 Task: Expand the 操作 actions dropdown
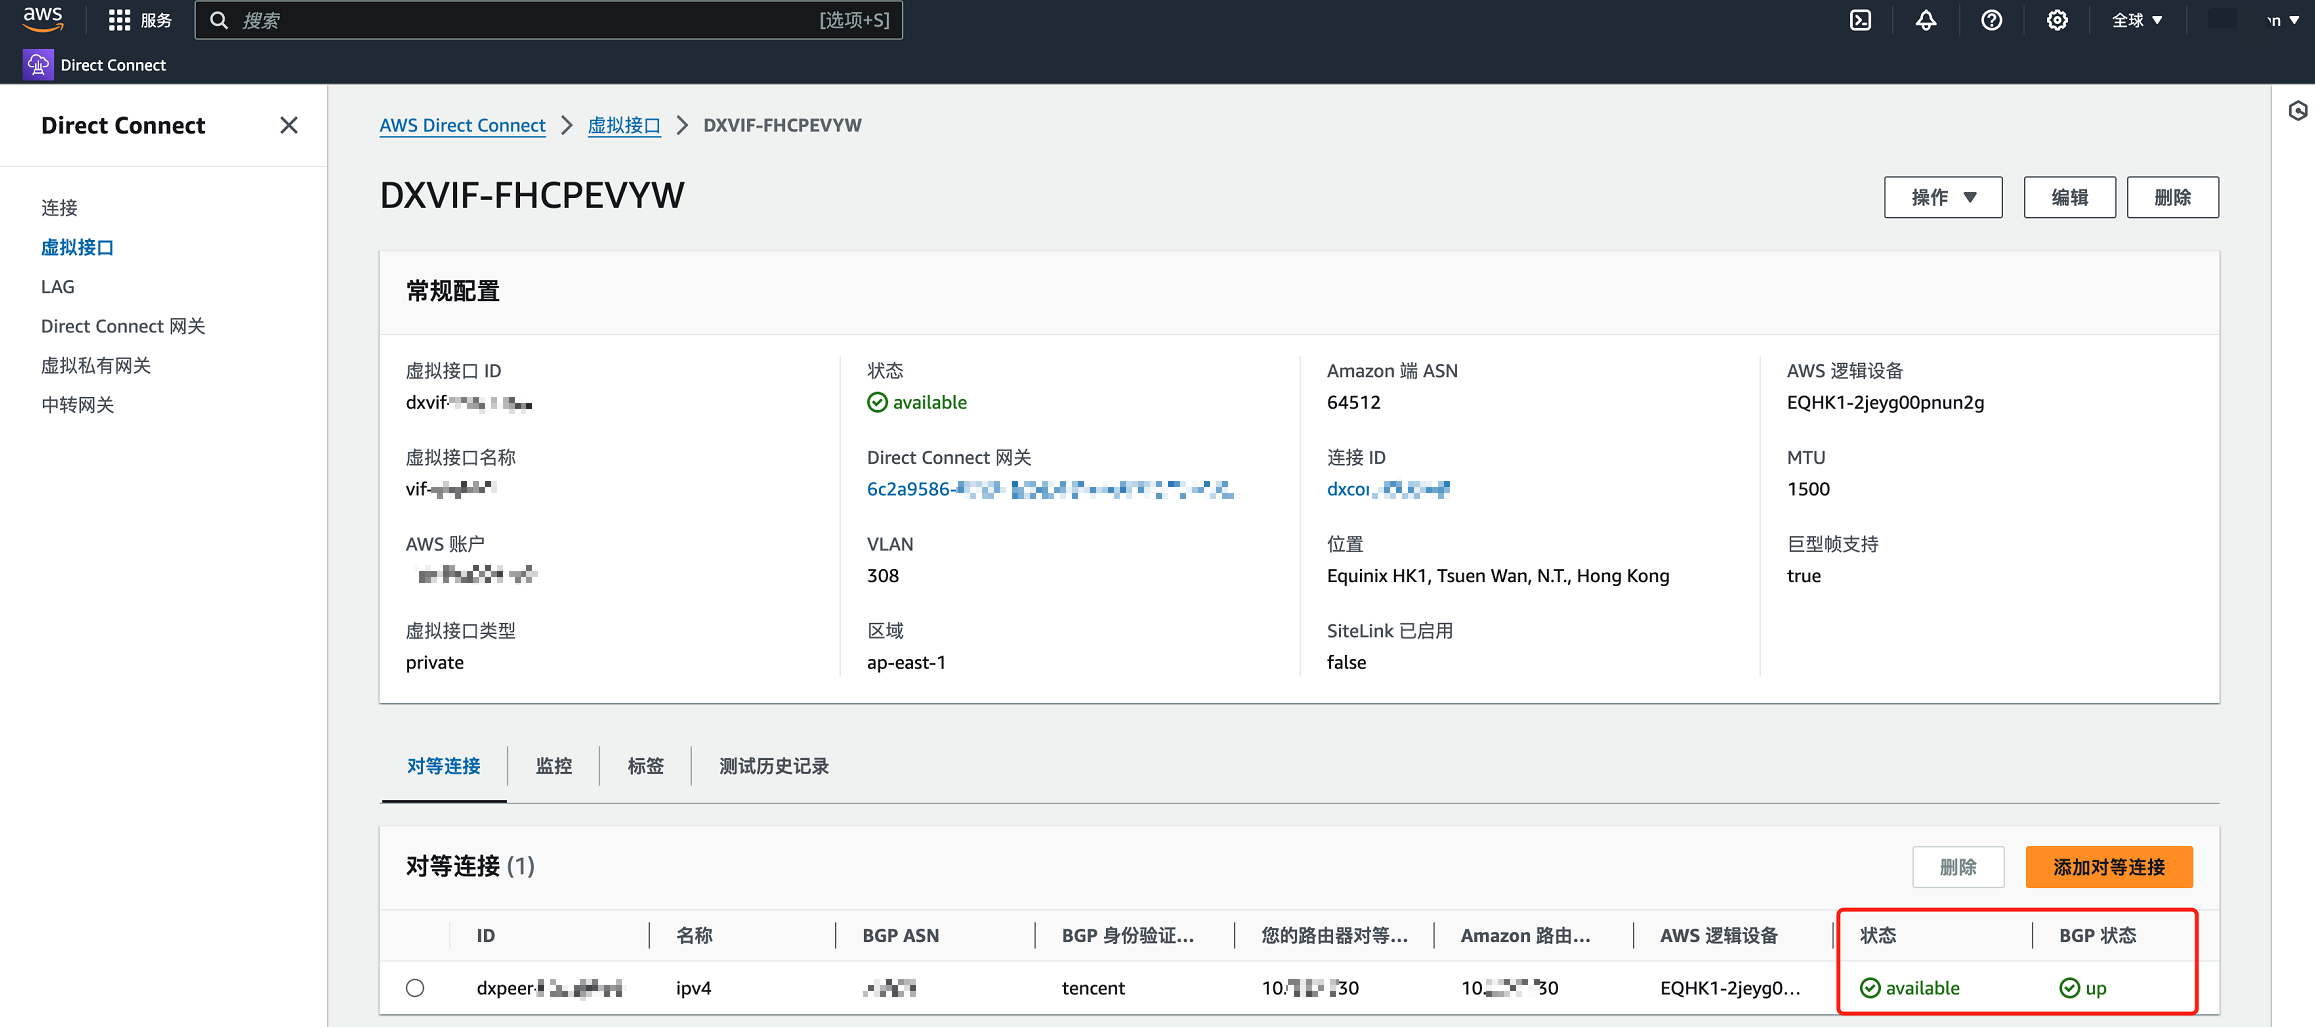[1942, 197]
